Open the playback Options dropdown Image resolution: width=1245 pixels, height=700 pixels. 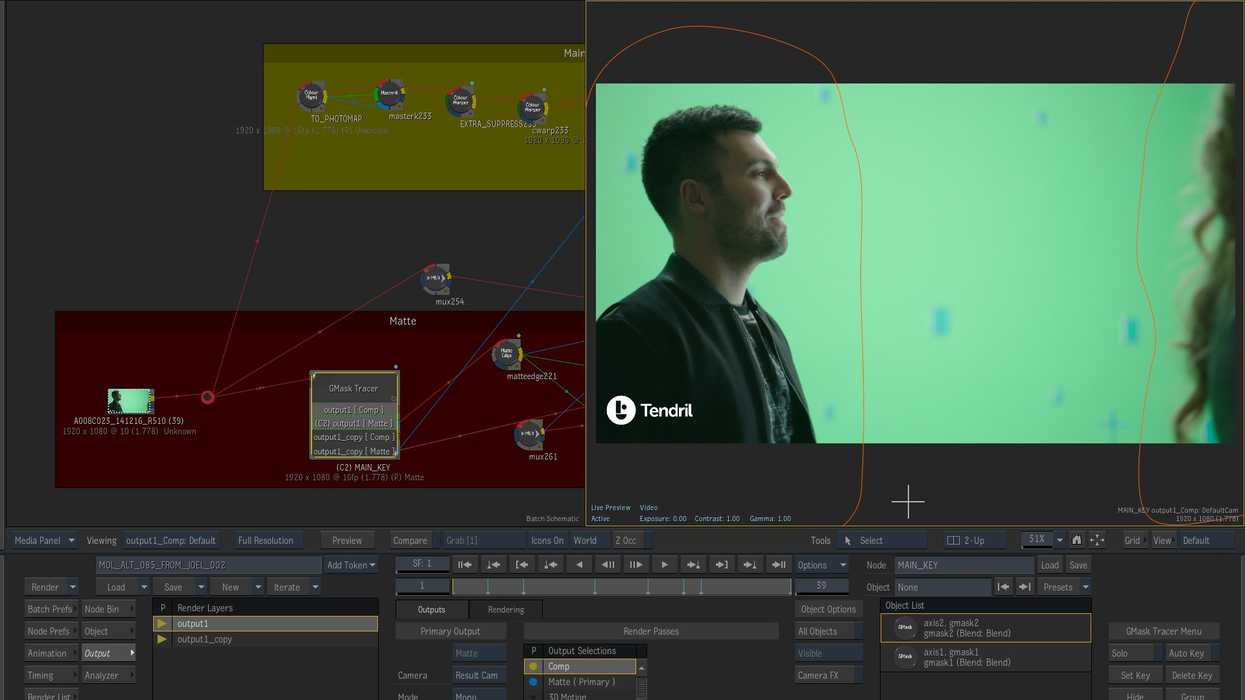[821, 565]
